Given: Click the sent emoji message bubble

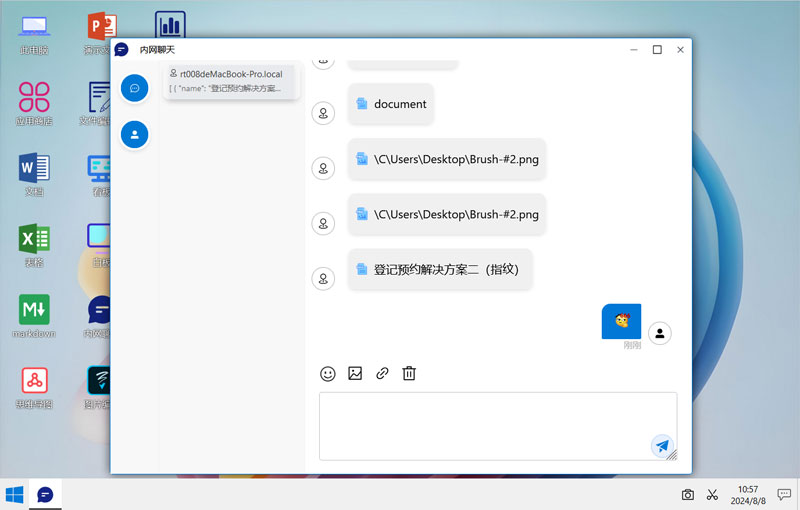Looking at the screenshot, I should (x=621, y=321).
